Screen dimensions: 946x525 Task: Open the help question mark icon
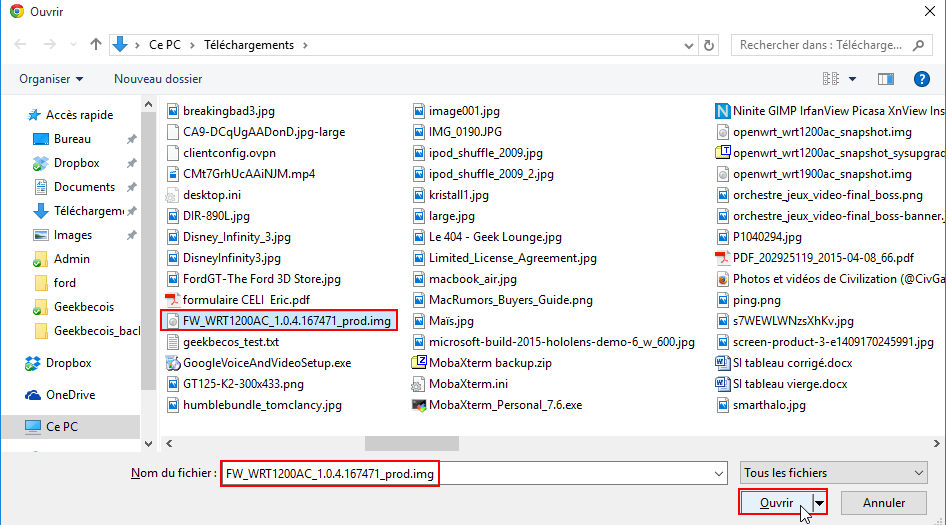921,79
